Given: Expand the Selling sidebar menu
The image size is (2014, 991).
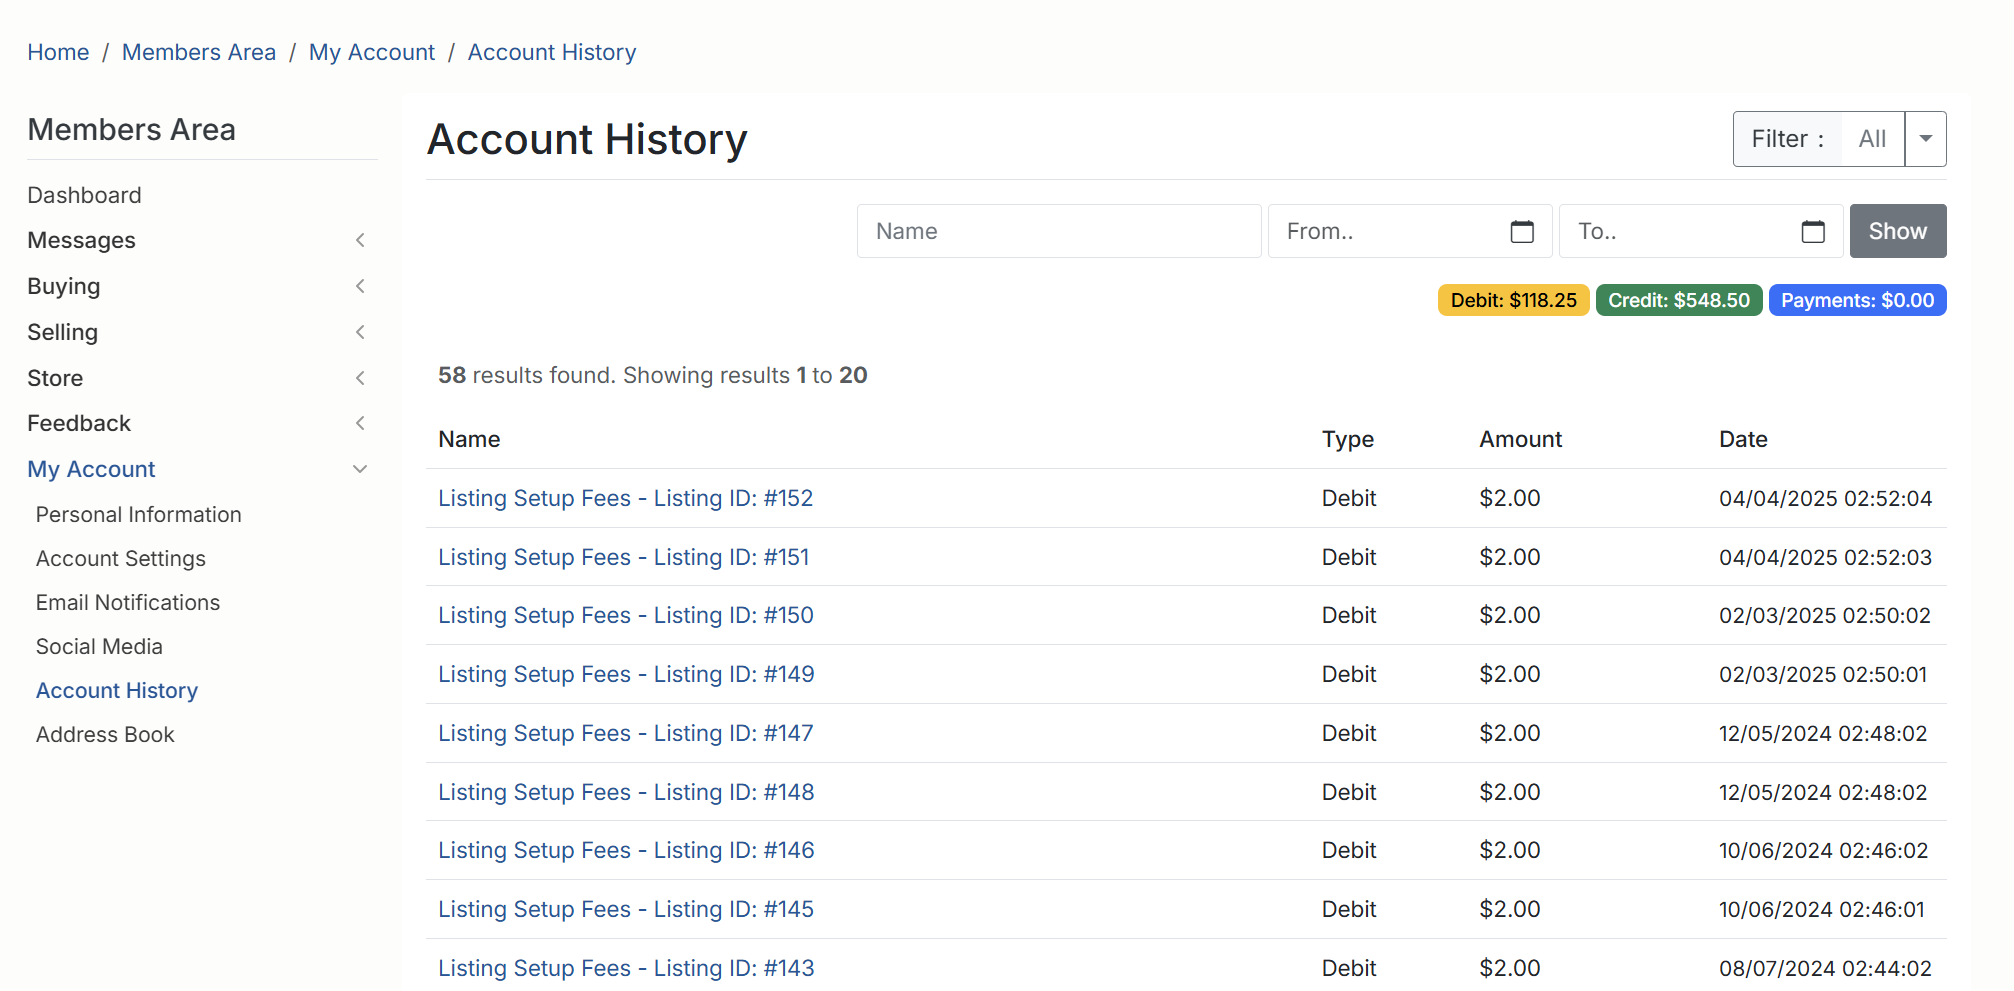Looking at the screenshot, I should pyautogui.click(x=360, y=332).
